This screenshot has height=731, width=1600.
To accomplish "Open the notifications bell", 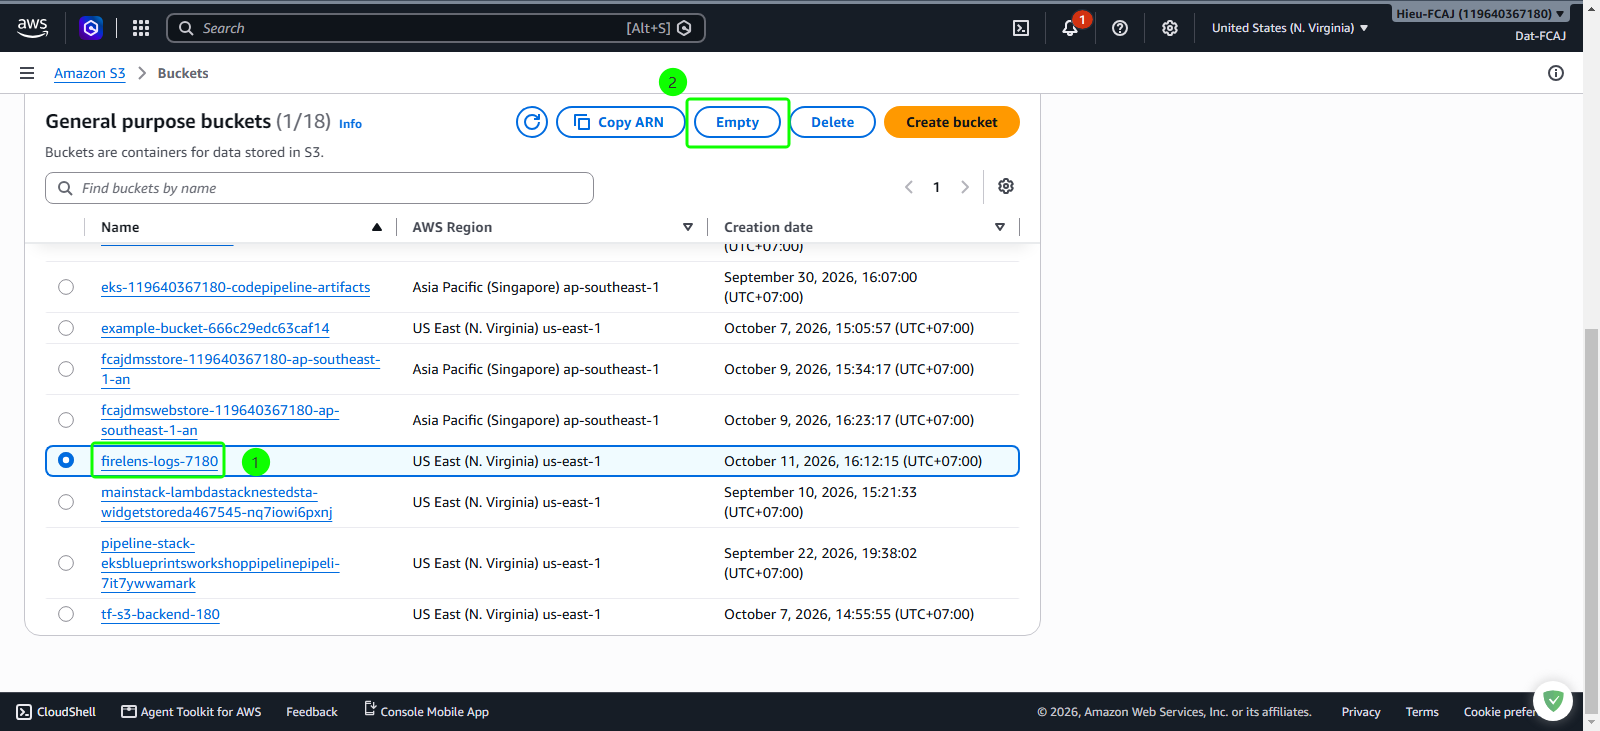I will [1070, 28].
